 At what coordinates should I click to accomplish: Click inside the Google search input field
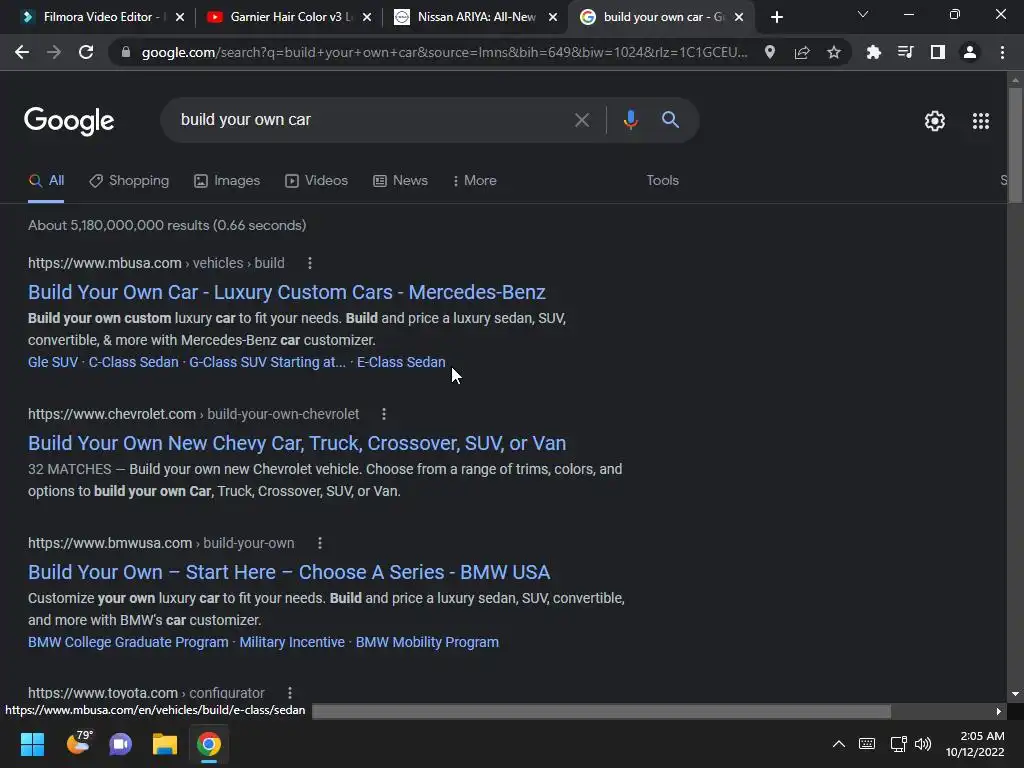point(372,120)
